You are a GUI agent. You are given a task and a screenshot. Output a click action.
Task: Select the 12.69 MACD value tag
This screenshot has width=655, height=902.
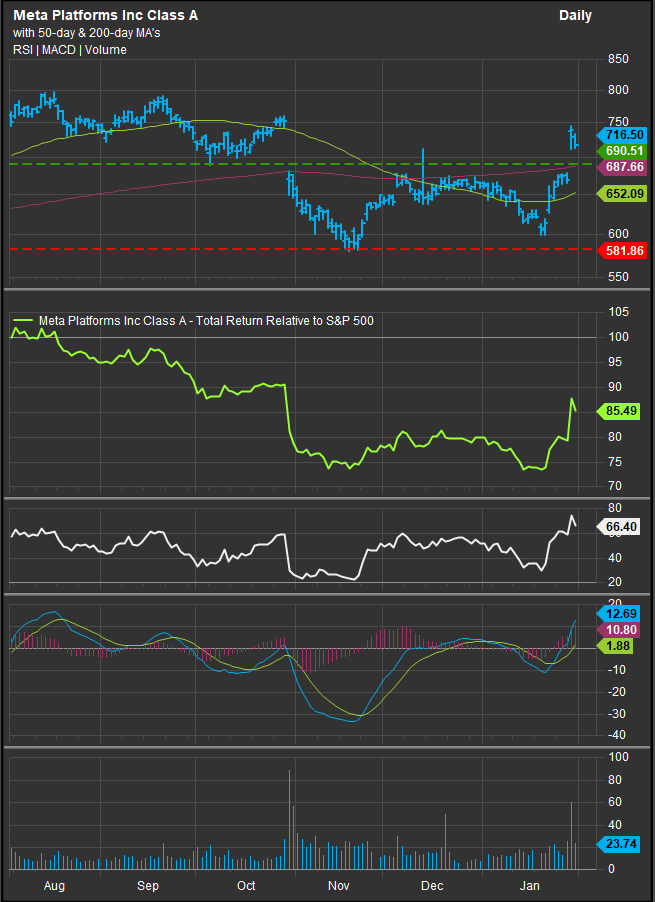(624, 613)
